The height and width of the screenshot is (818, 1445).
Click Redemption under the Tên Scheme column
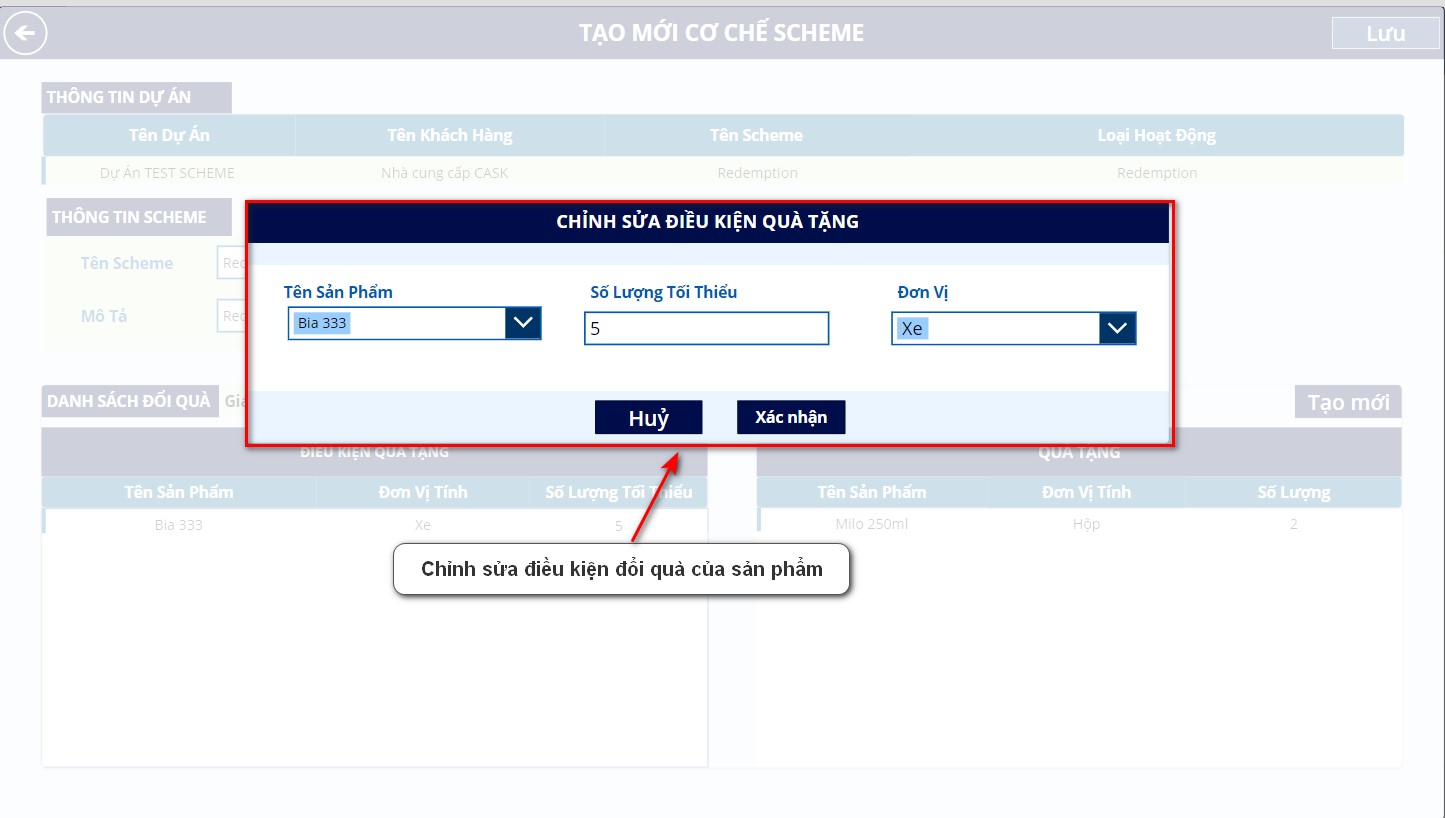click(x=757, y=173)
